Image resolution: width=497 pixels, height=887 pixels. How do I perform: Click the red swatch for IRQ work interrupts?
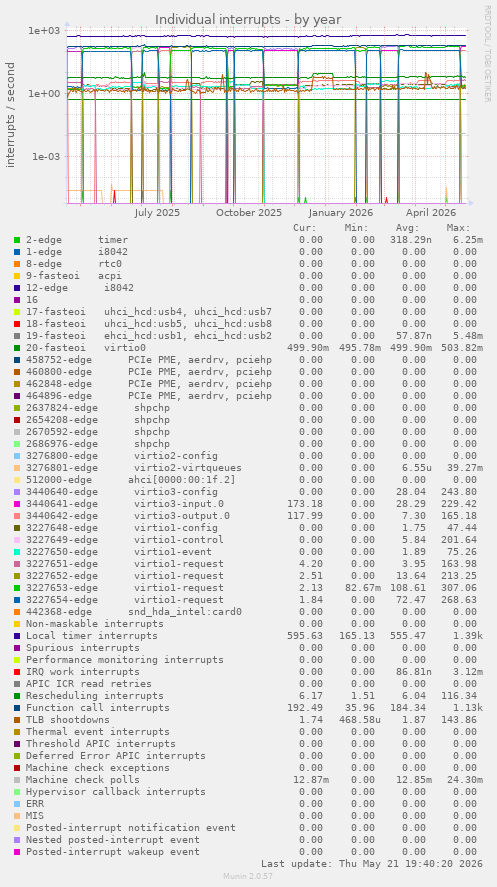(17, 672)
